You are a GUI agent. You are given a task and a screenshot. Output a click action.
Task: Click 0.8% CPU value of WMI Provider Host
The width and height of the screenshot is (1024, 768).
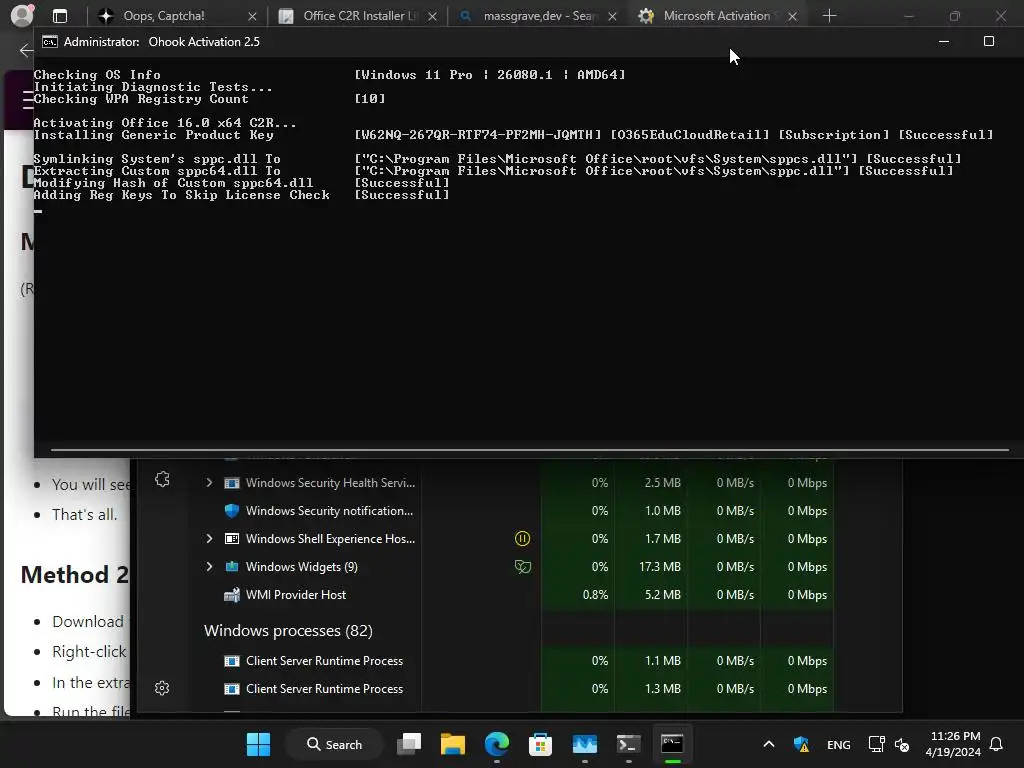595,594
